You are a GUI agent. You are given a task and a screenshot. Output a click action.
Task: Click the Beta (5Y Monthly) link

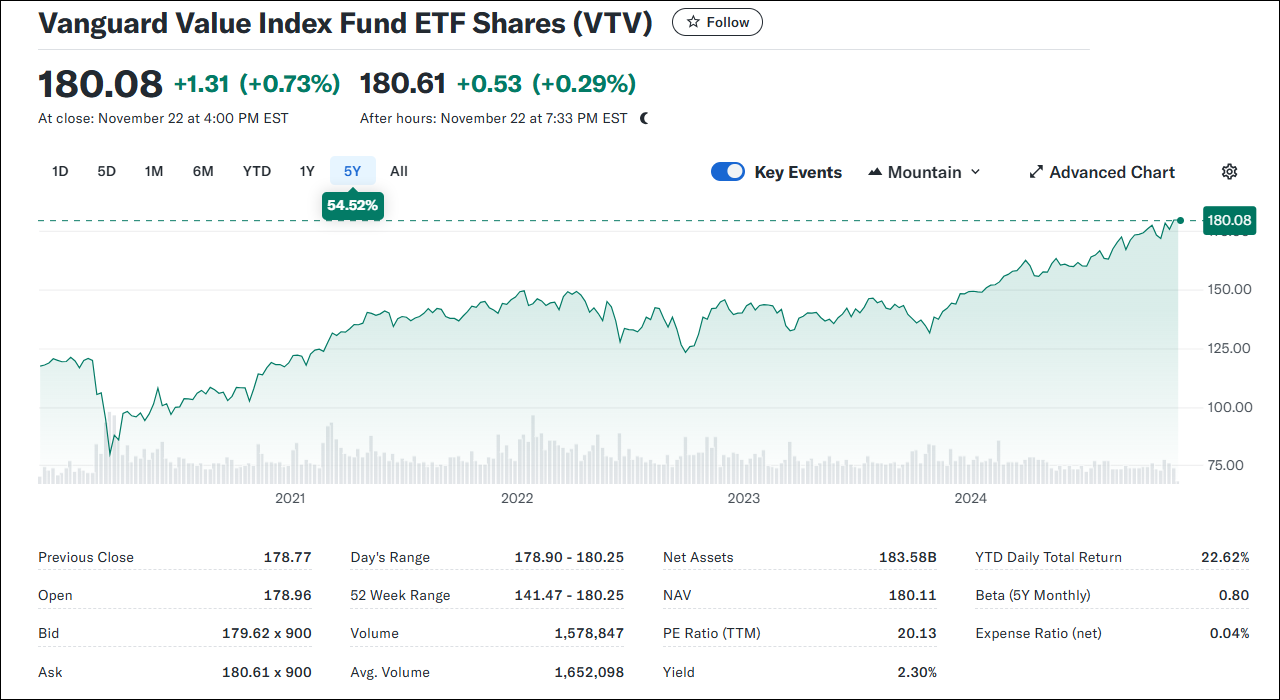click(x=1035, y=595)
